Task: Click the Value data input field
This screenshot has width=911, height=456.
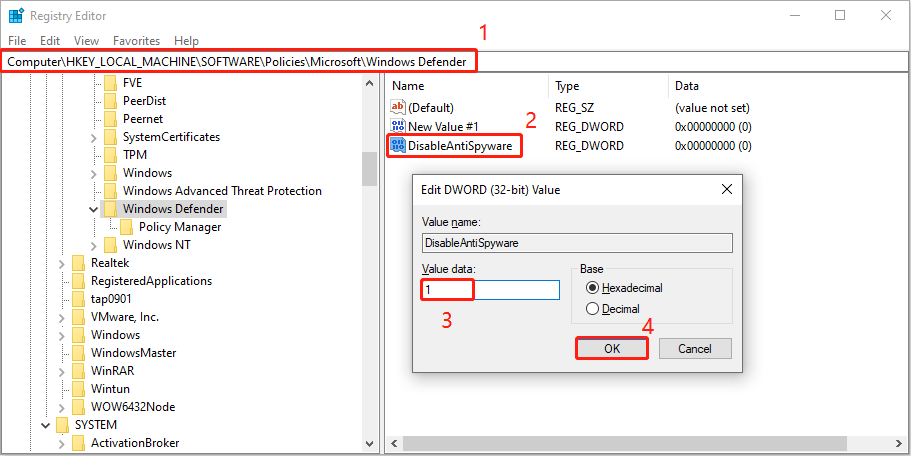Action: (x=490, y=289)
